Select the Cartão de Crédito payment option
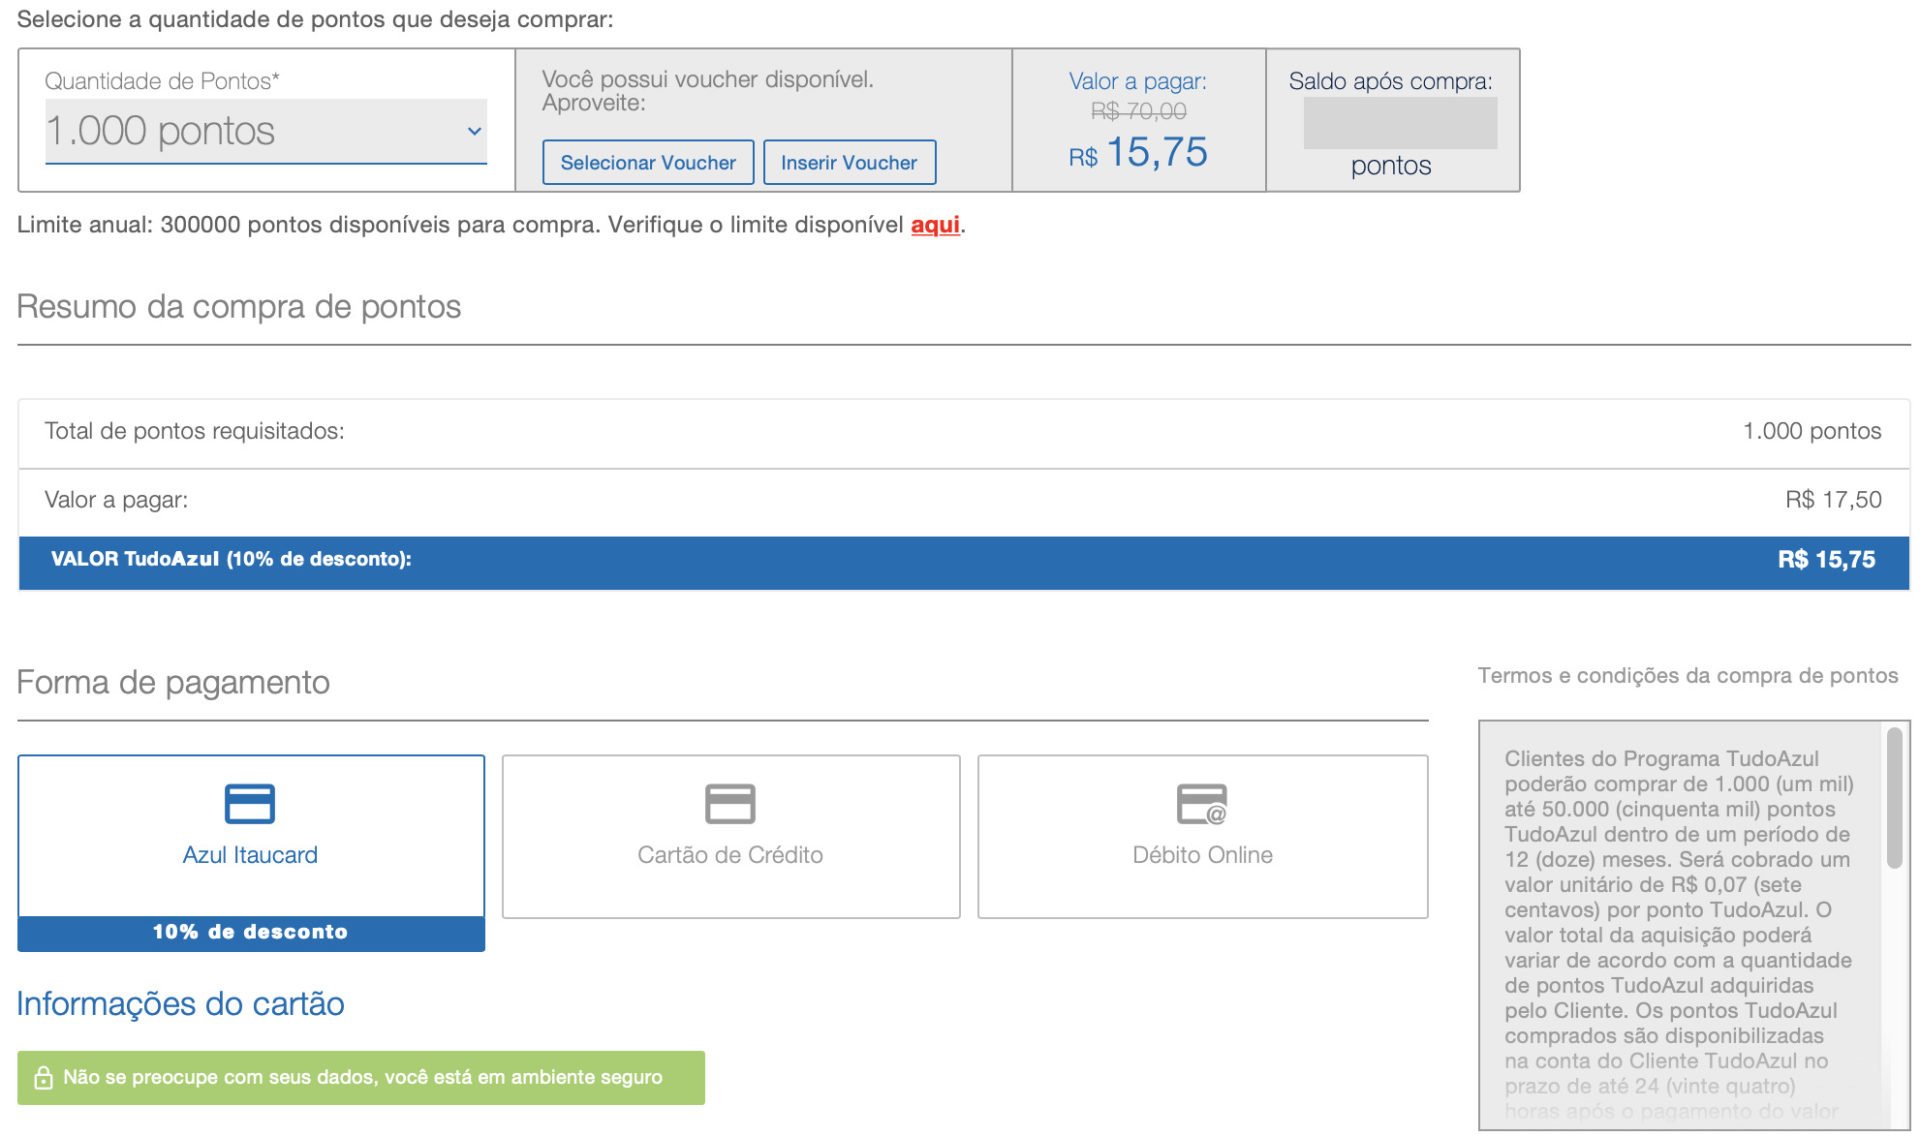This screenshot has width=1920, height=1137. [x=731, y=836]
